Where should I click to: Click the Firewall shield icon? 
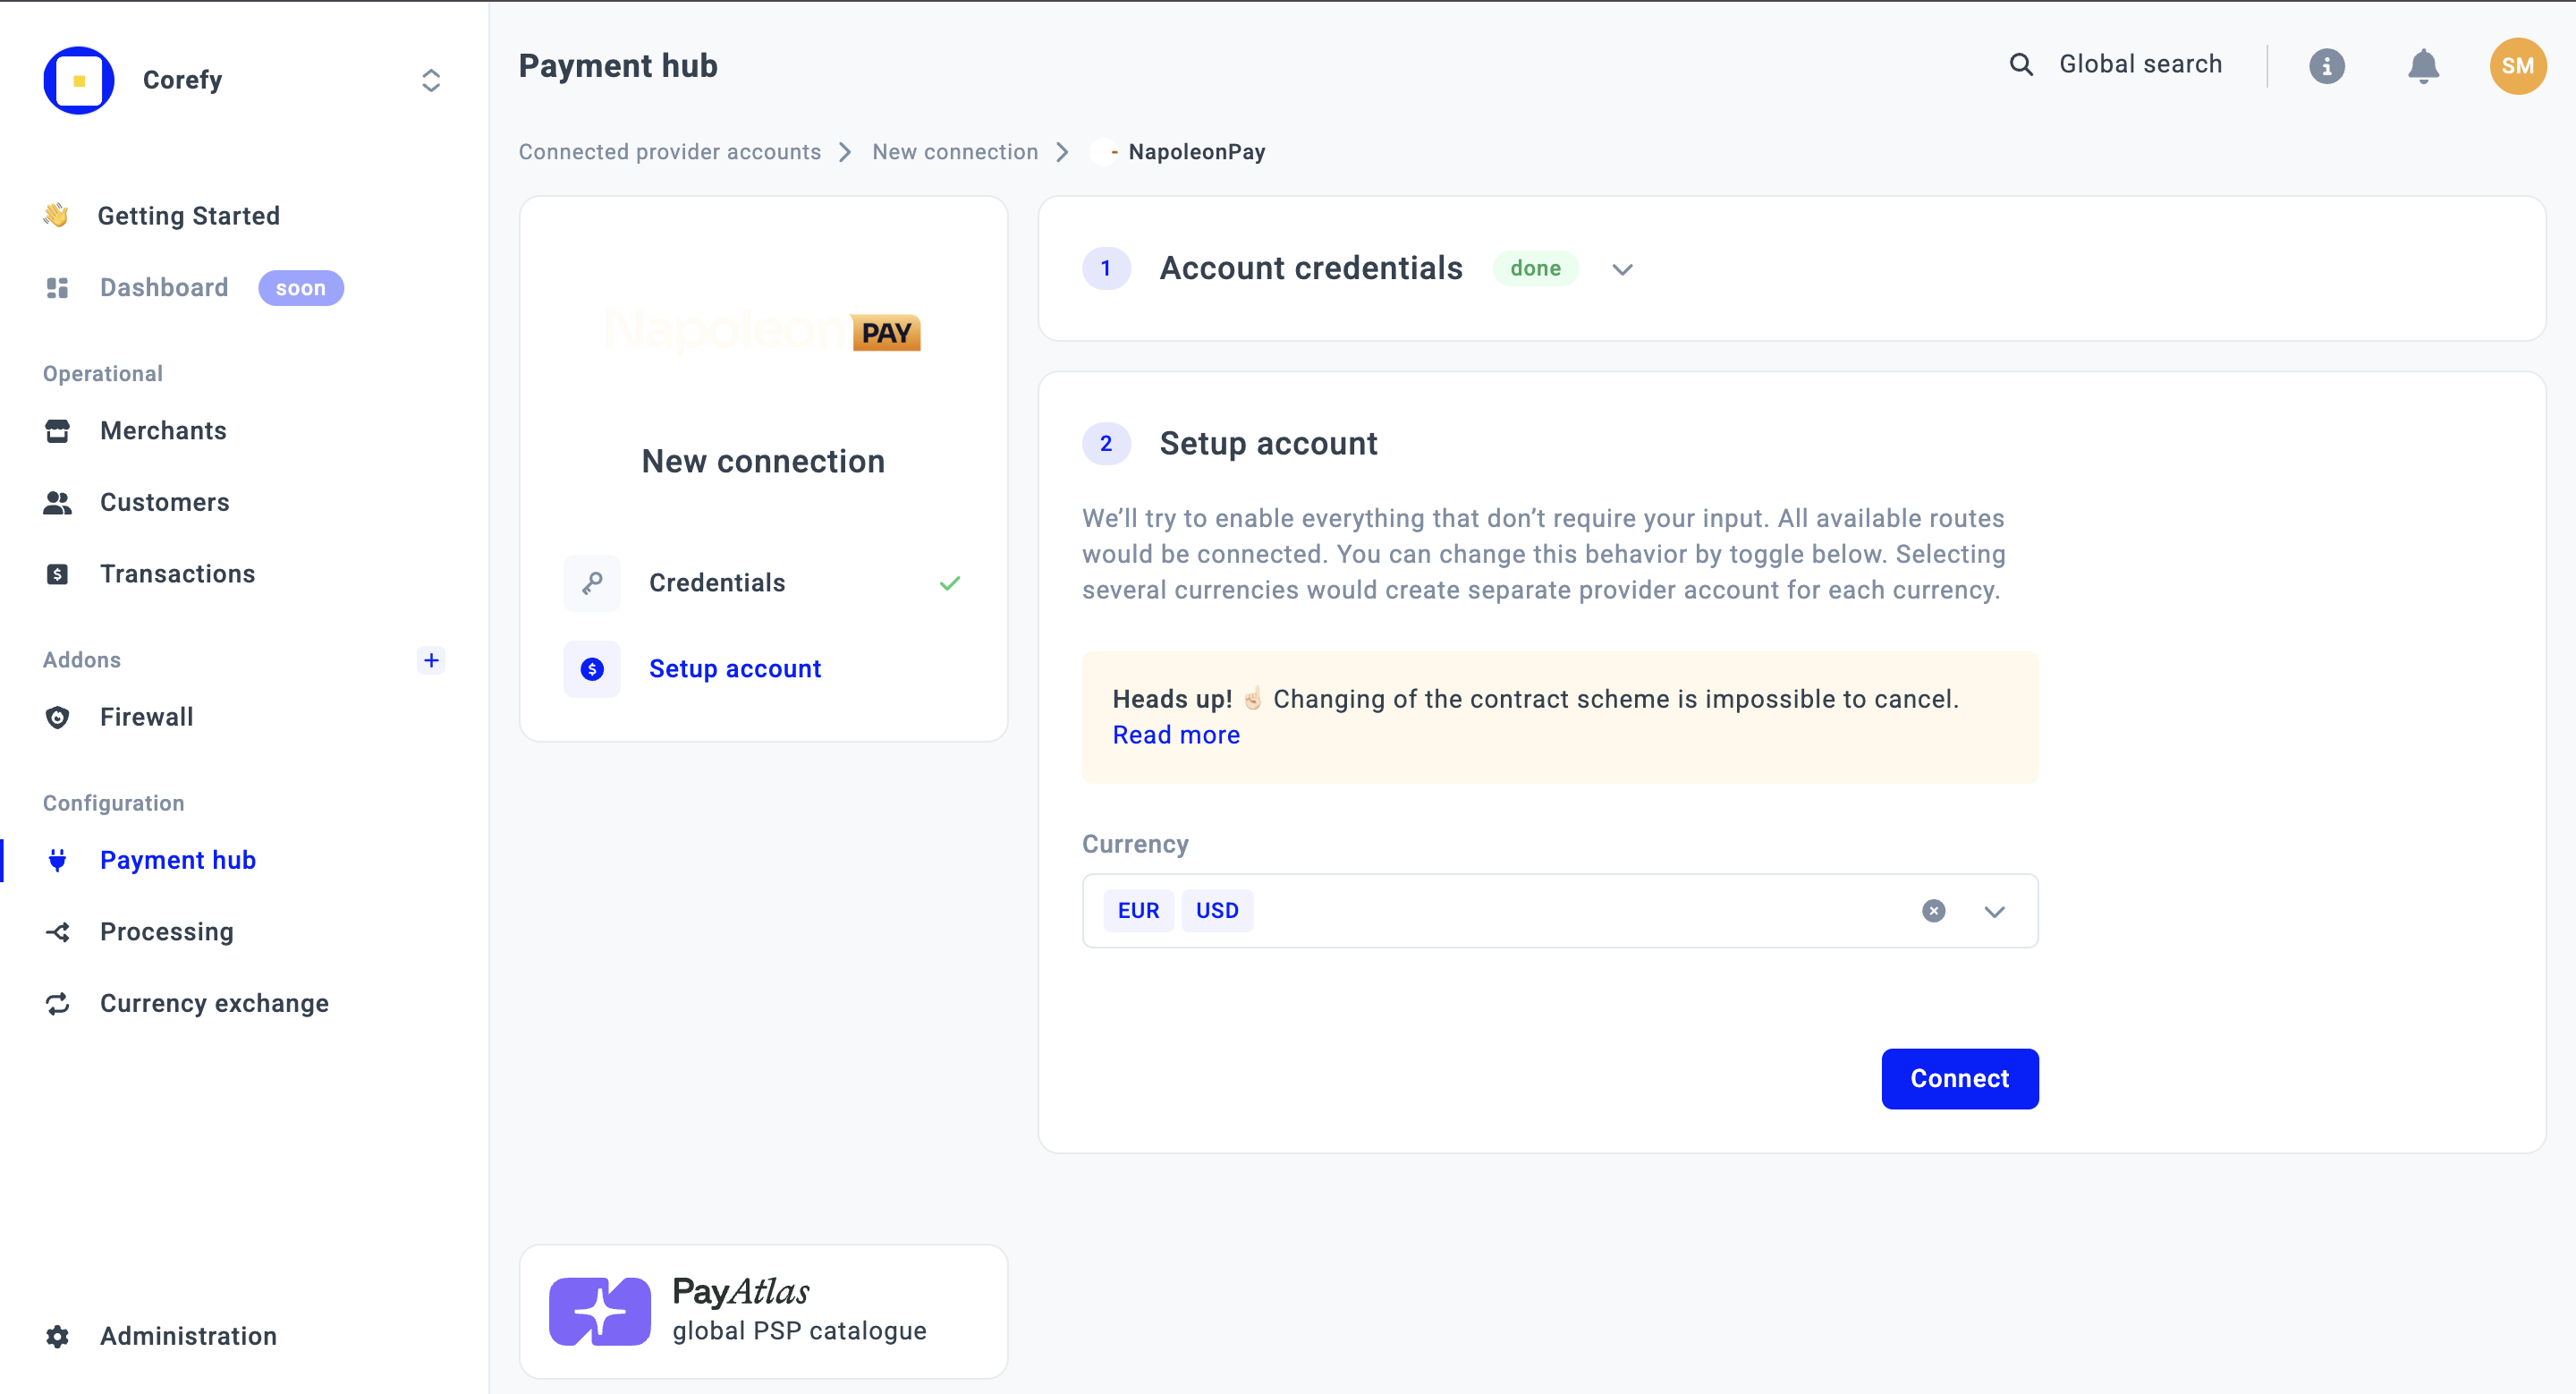pos(57,717)
